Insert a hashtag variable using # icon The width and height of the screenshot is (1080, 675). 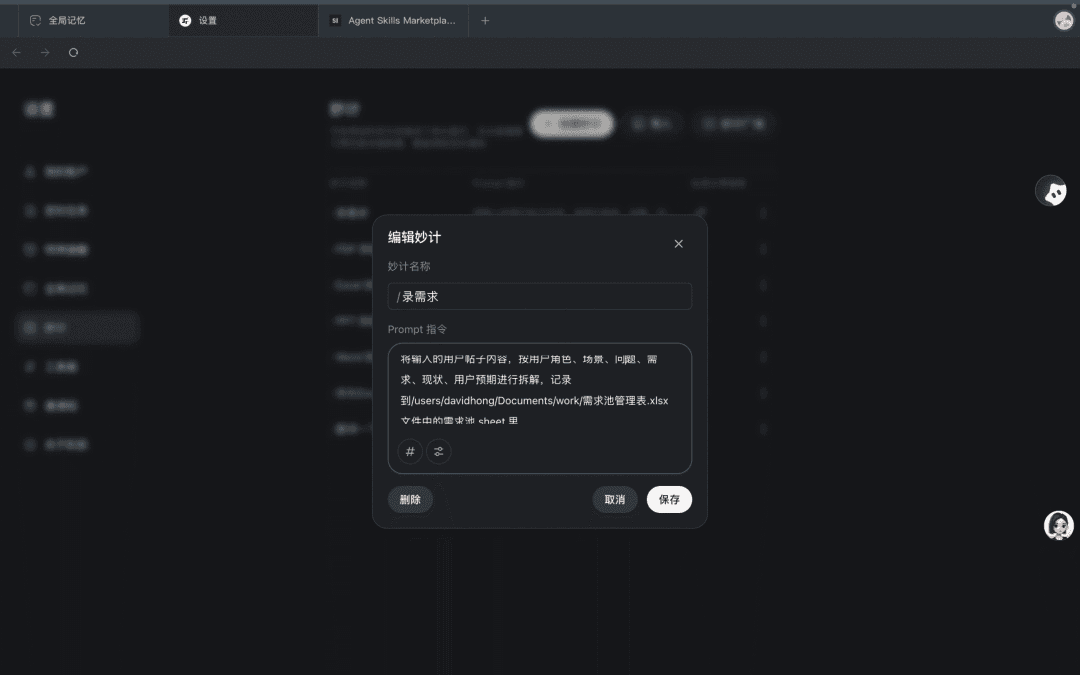410,452
